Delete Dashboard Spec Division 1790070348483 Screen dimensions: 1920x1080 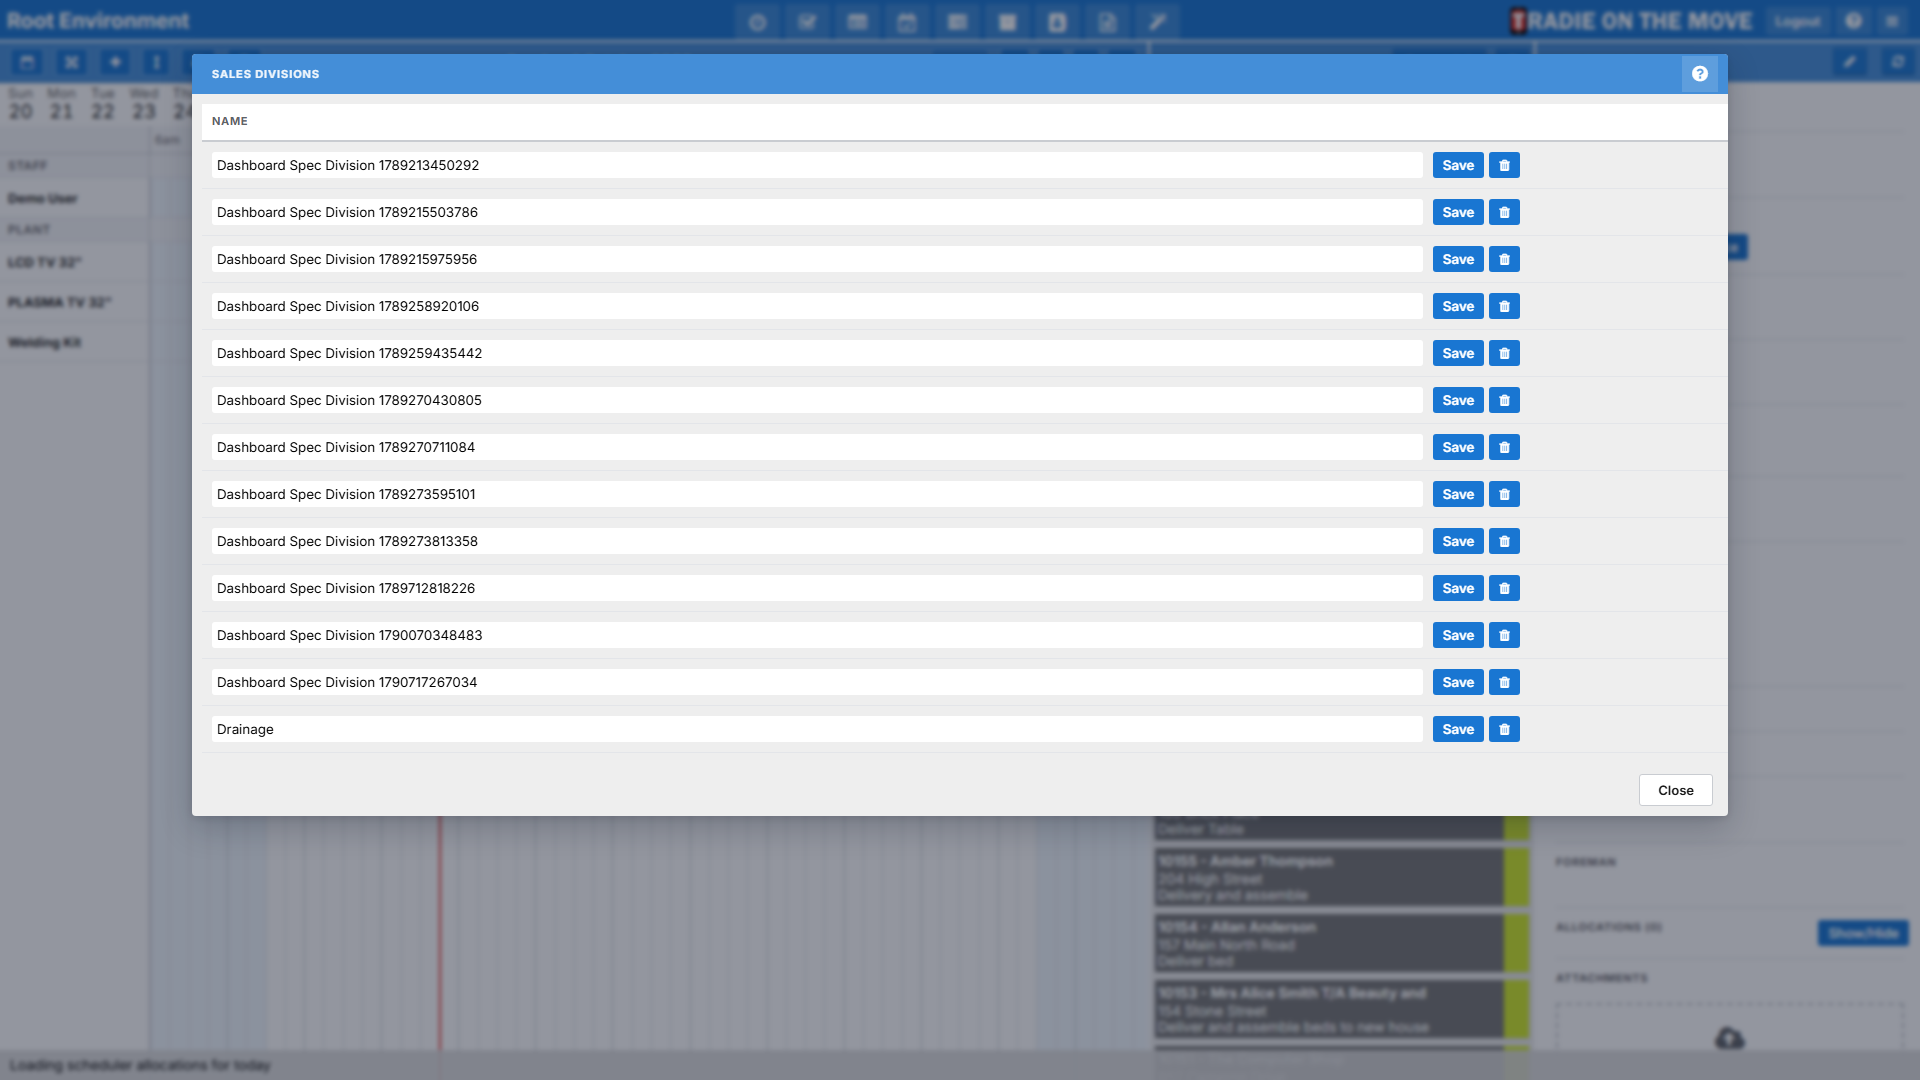coord(1504,635)
